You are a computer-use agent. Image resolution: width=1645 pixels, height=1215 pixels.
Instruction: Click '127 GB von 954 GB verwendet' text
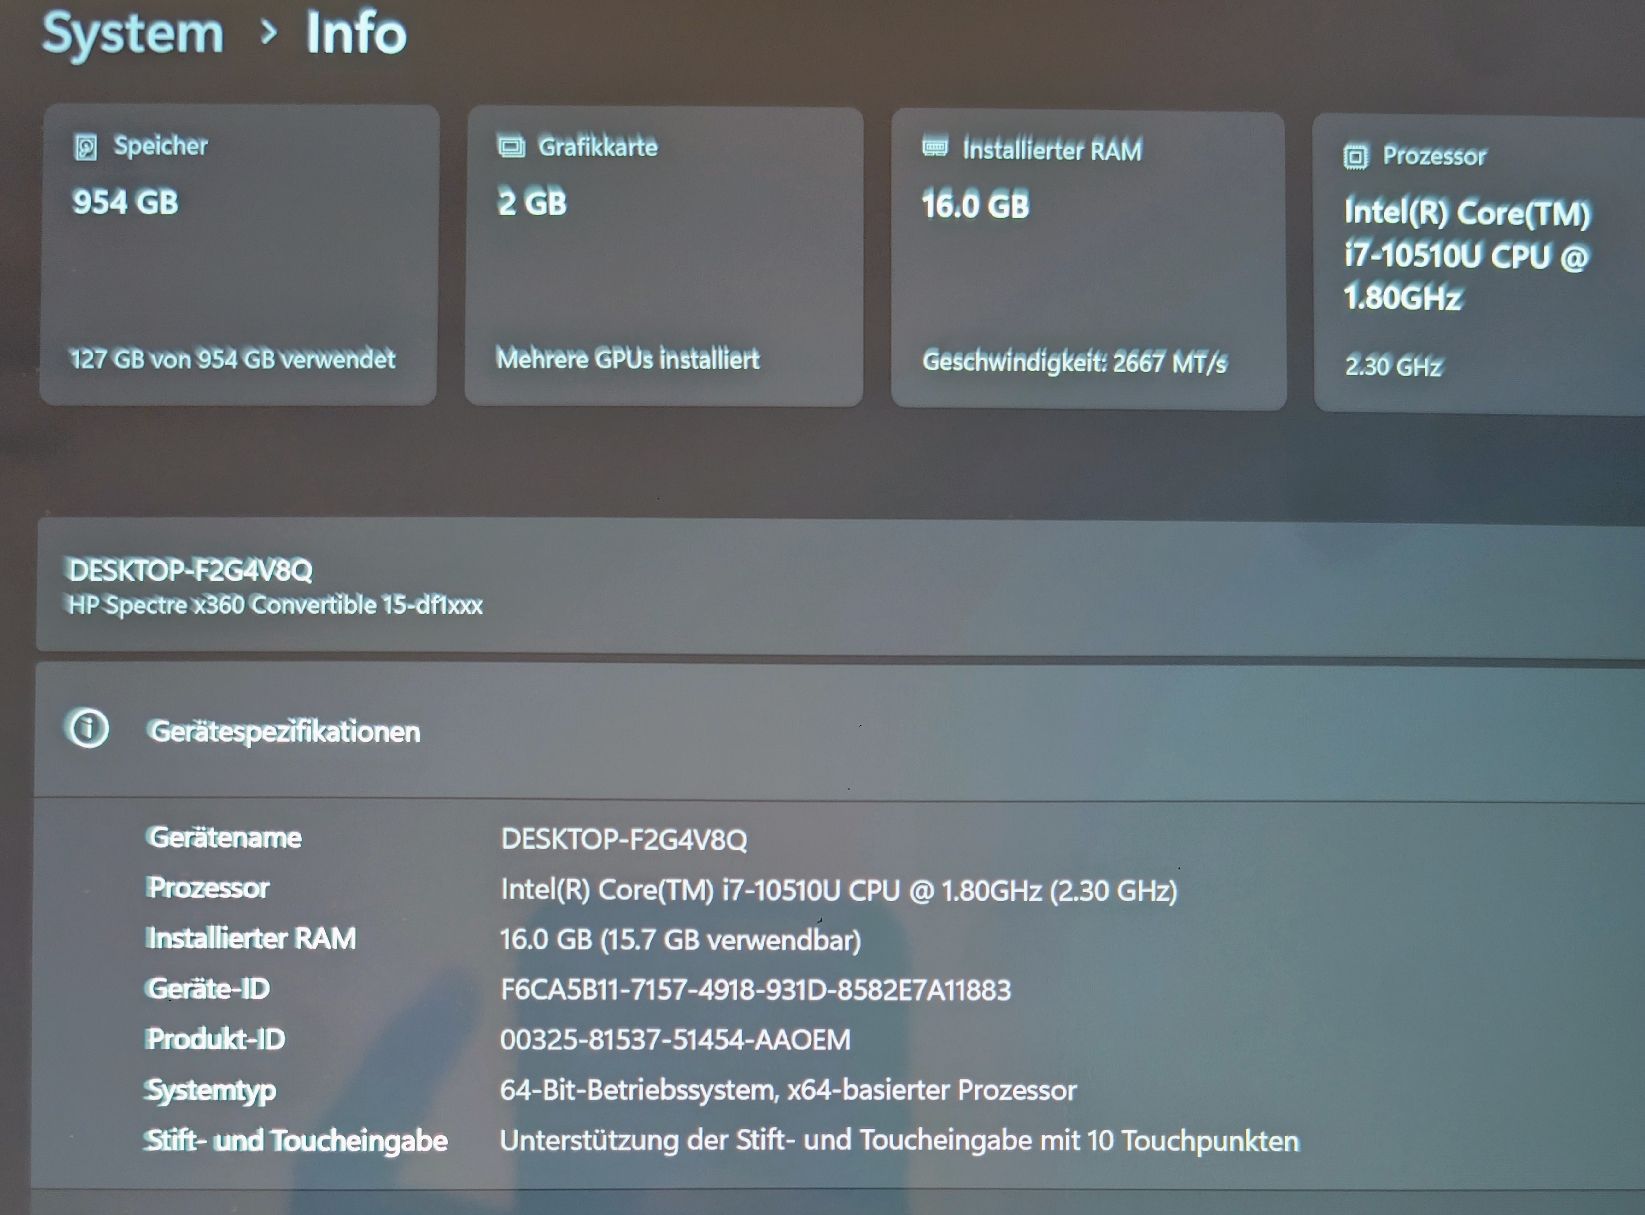(x=232, y=359)
